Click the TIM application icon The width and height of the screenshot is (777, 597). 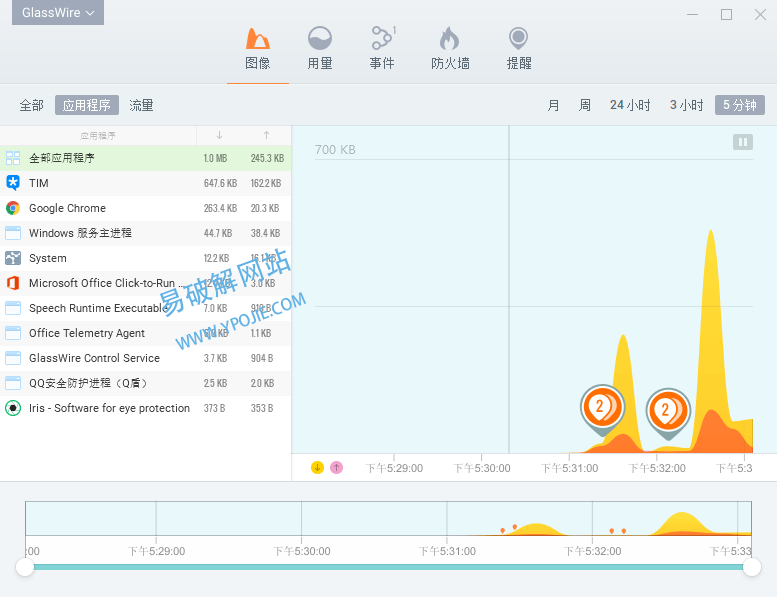click(x=13, y=183)
